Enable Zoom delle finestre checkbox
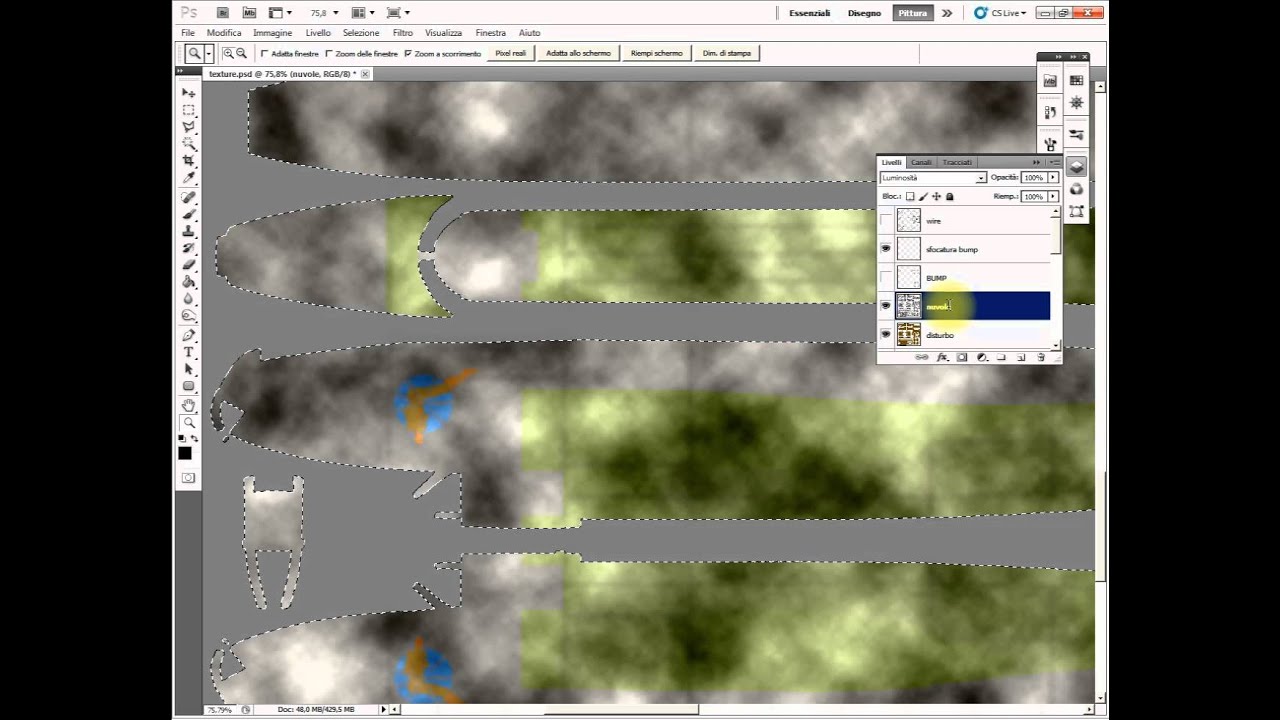Viewport: 1280px width, 720px height. click(329, 53)
